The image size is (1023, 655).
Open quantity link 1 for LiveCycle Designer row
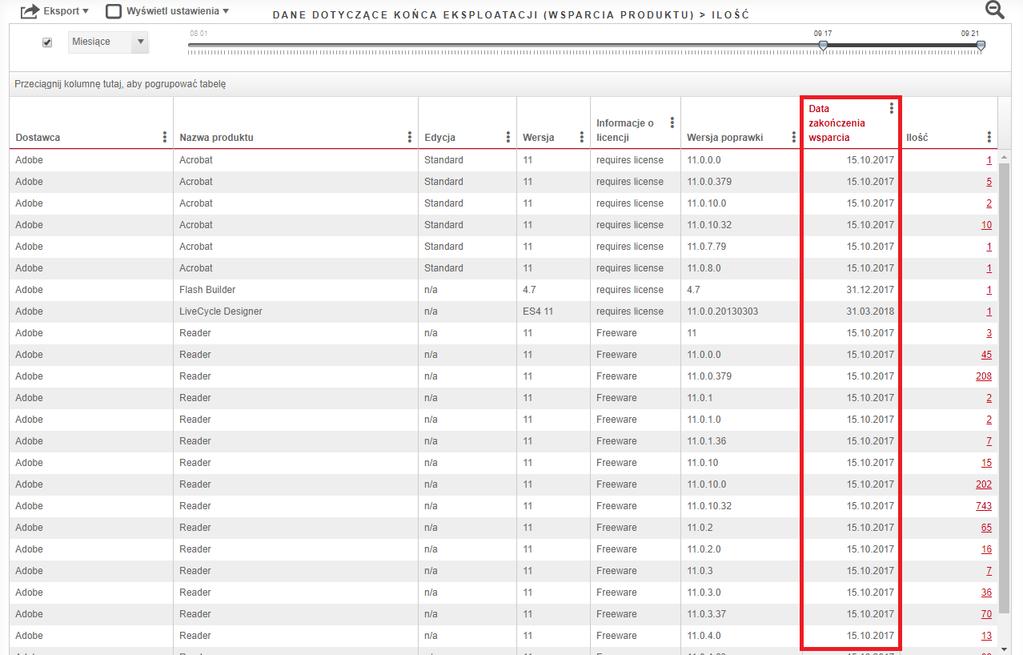coord(989,311)
